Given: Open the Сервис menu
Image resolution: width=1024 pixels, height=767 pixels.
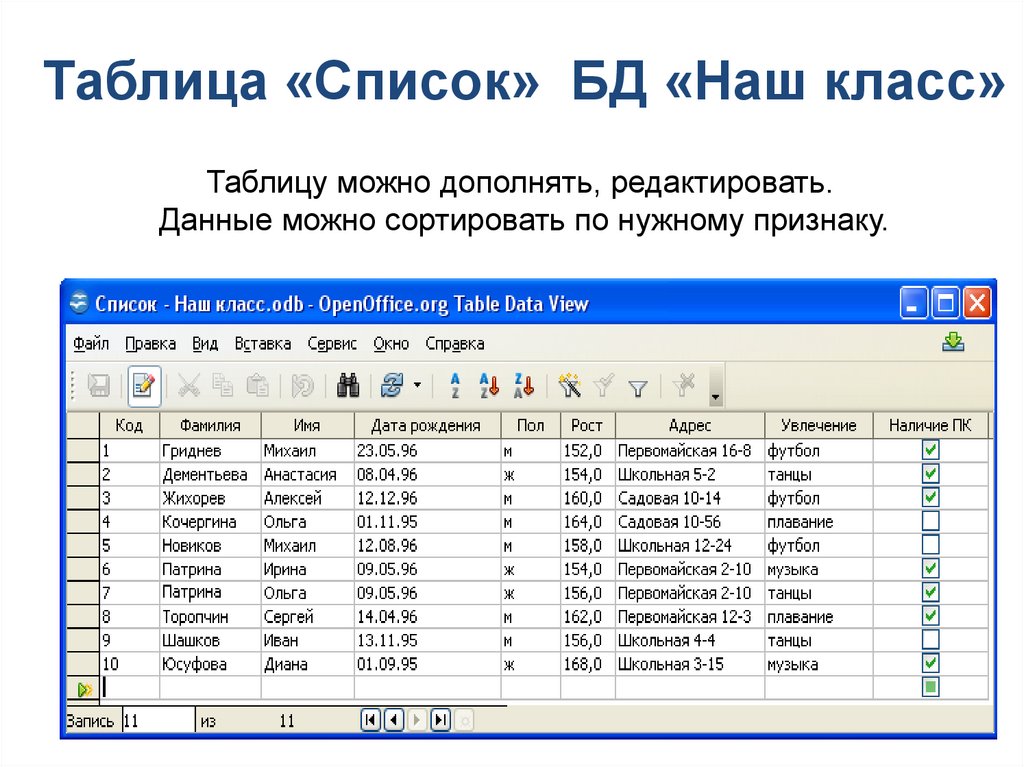Looking at the screenshot, I should click(332, 344).
